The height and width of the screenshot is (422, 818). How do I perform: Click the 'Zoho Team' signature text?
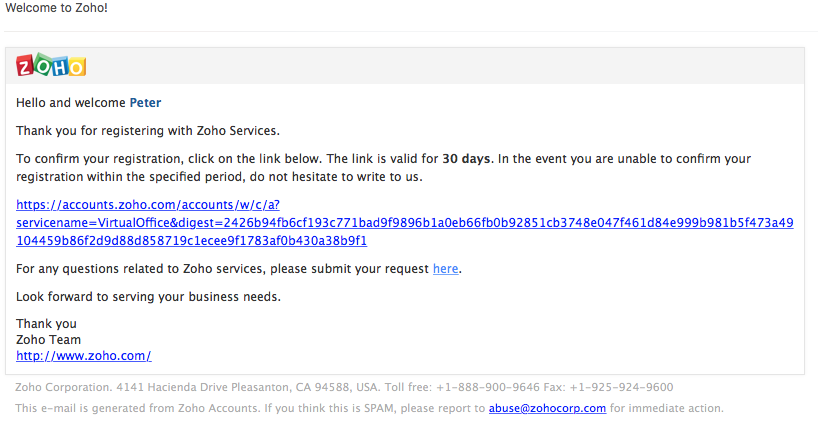click(49, 340)
